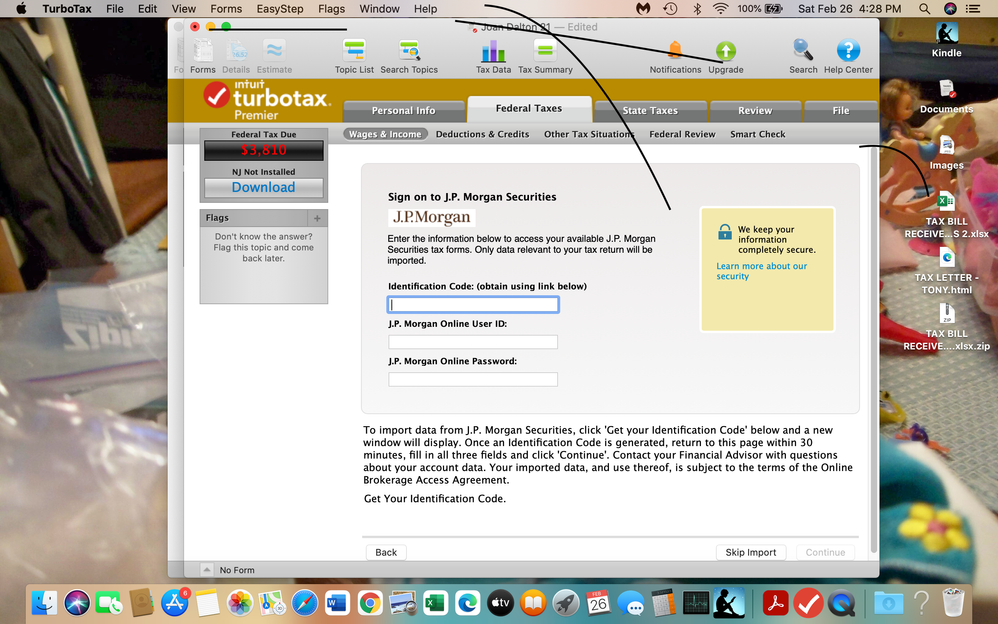Focus the J.P. Morgan Online User ID field
The width and height of the screenshot is (998, 624).
pyautogui.click(x=473, y=342)
